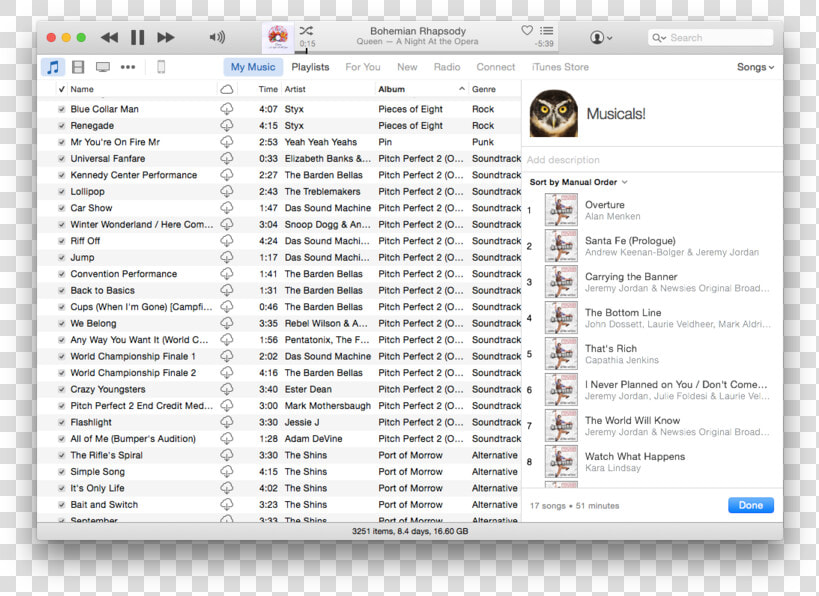The width and height of the screenshot is (819, 596).
Task: Switch to Playlists tab
Action: 310,67
